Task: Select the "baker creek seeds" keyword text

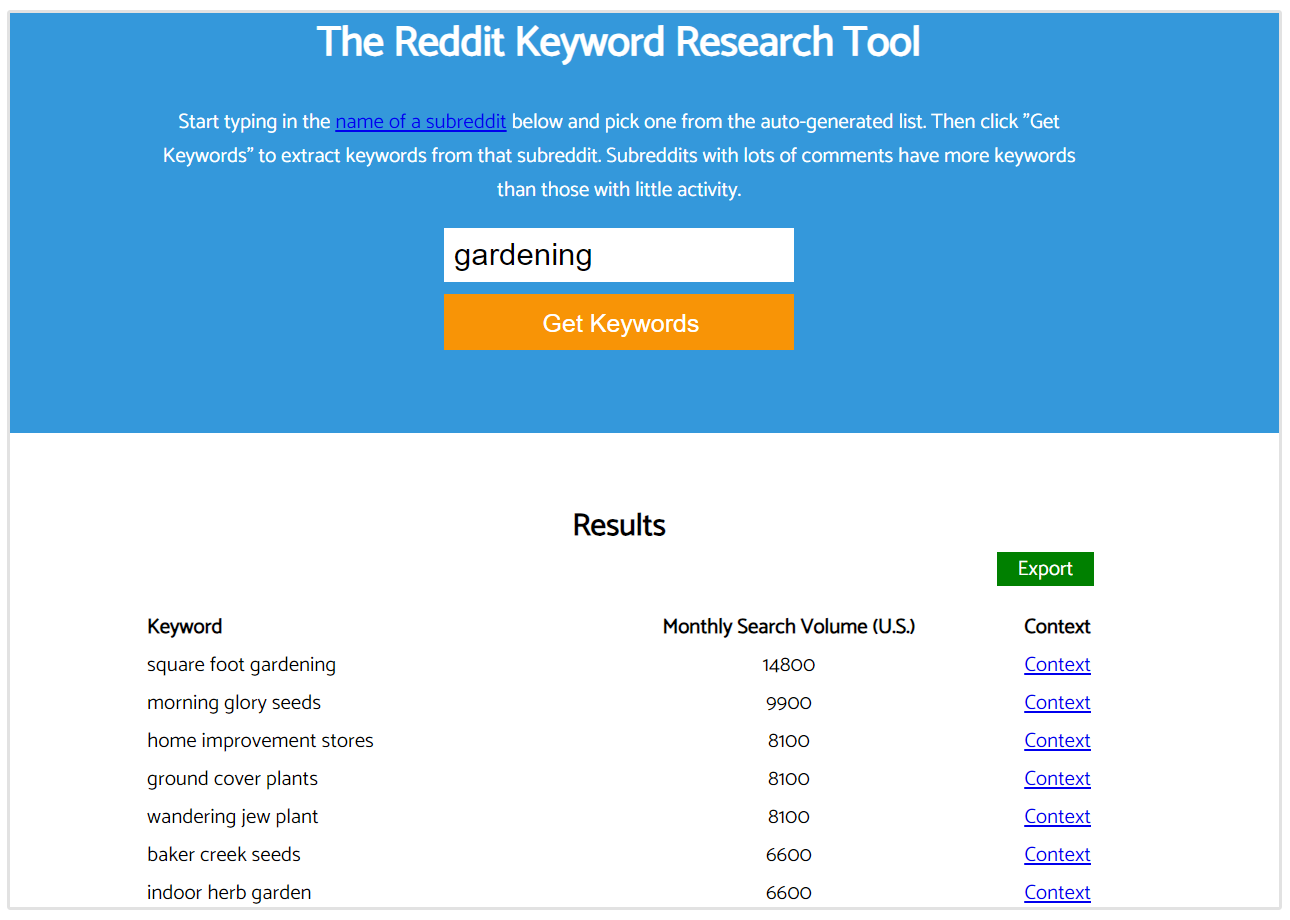Action: [x=223, y=855]
